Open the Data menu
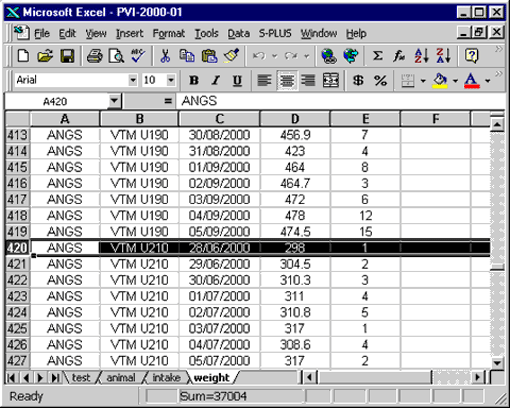The height and width of the screenshot is (408, 510). [x=239, y=33]
